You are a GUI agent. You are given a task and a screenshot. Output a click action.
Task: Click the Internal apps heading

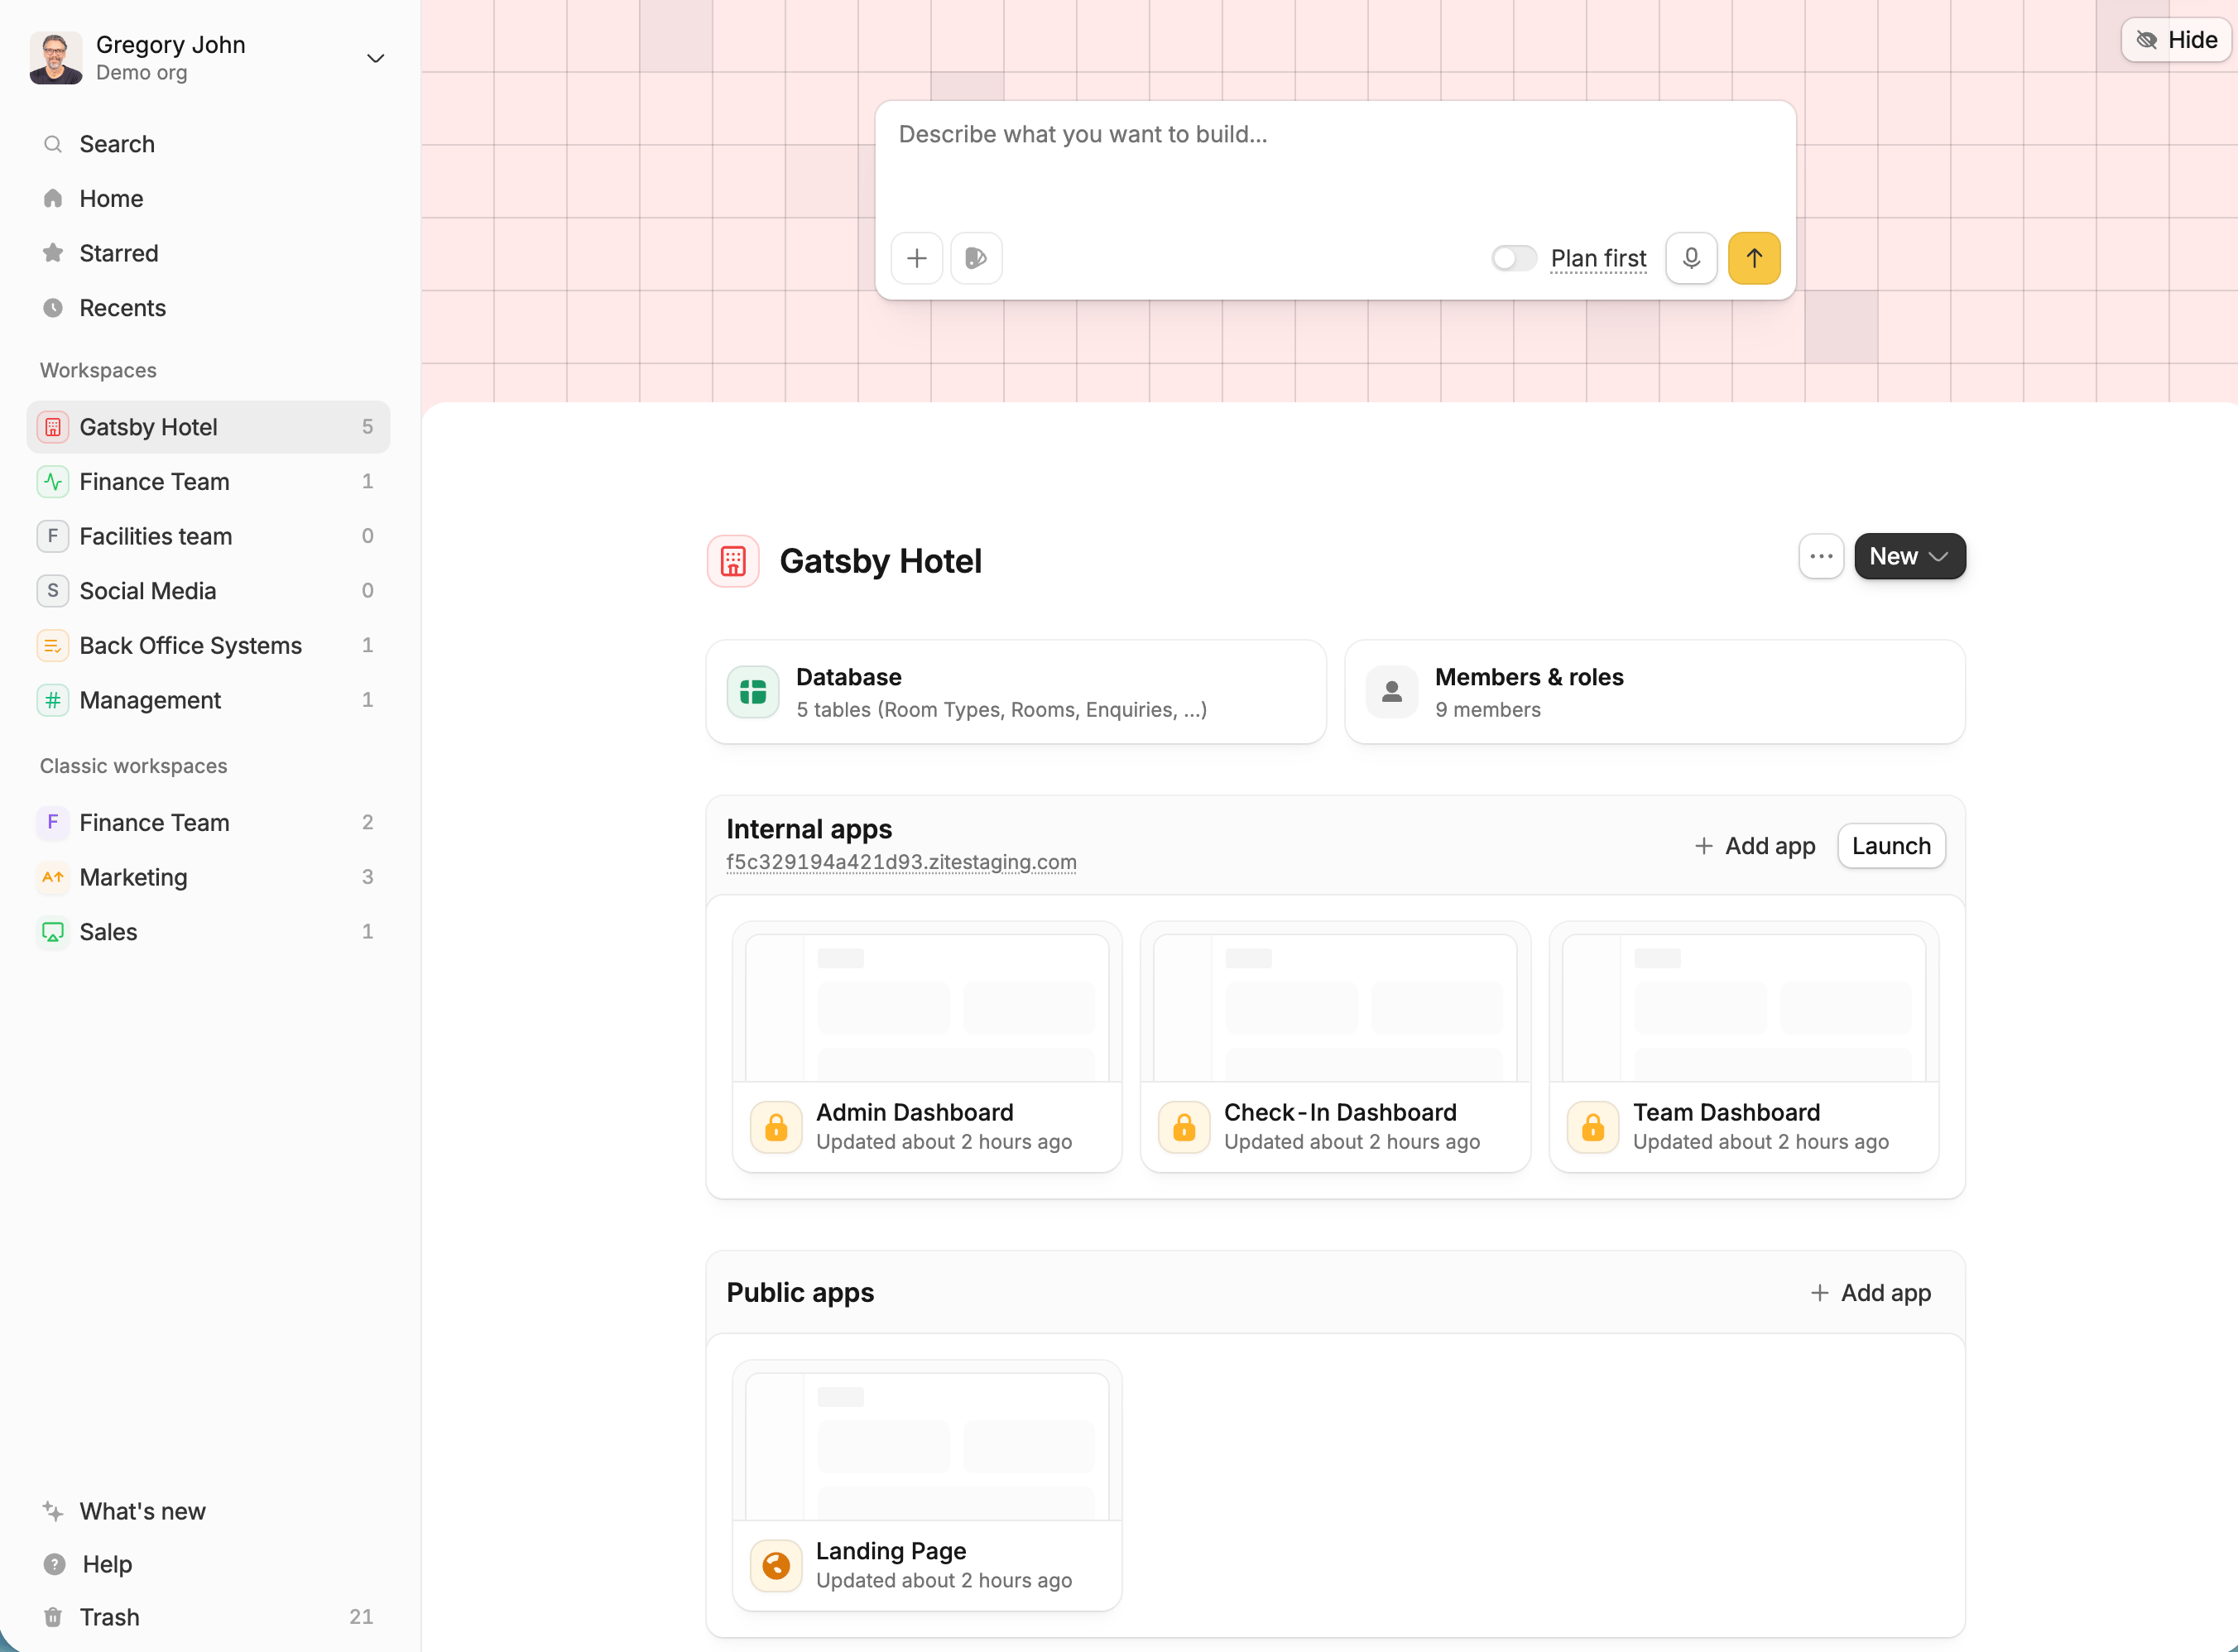(809, 829)
